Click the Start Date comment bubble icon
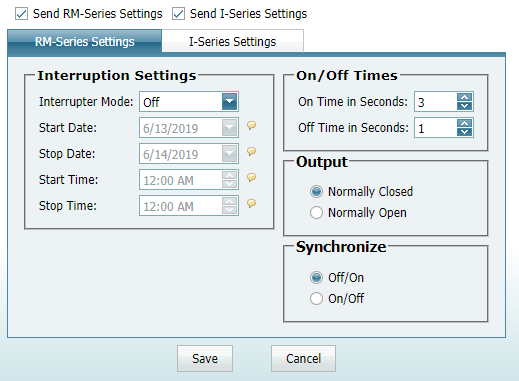 click(252, 126)
